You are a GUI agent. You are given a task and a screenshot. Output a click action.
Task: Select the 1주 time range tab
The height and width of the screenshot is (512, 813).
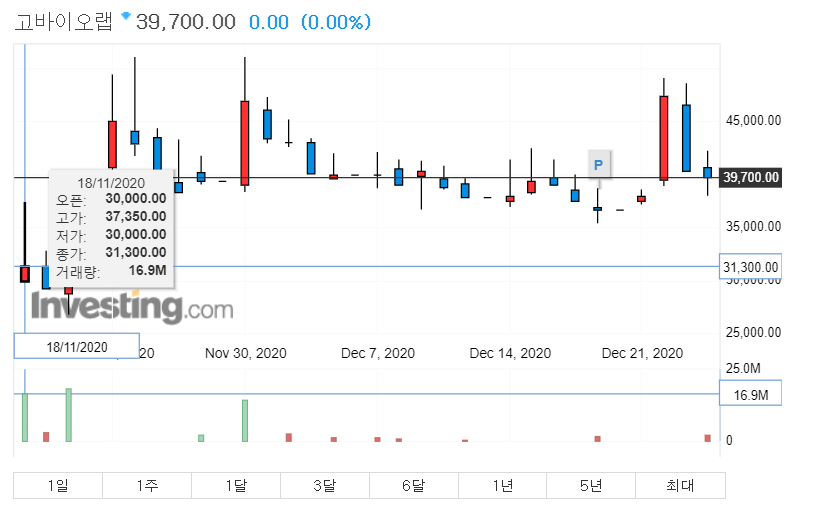[147, 486]
